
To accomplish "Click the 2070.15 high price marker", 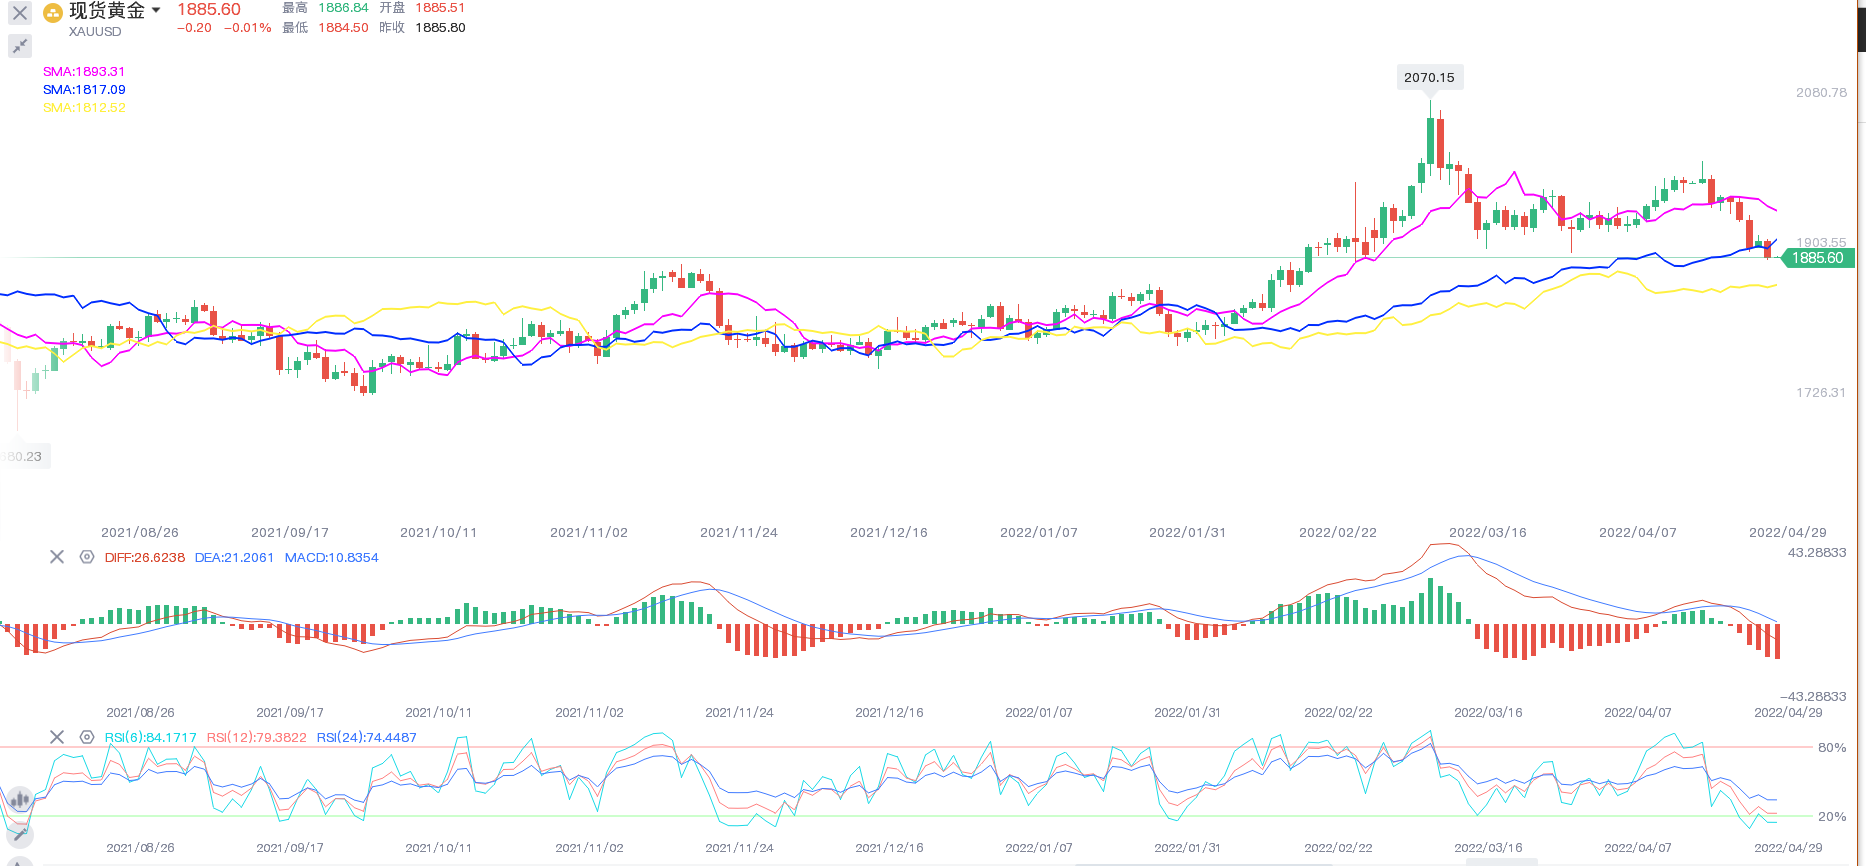I will click(x=1429, y=78).
